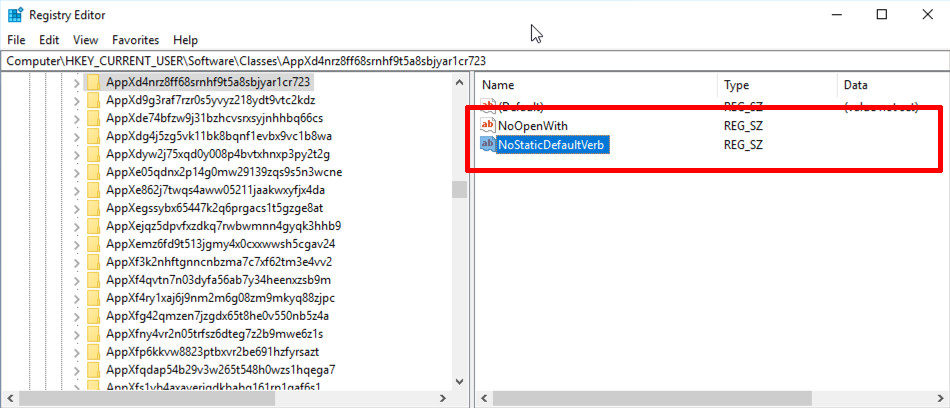Click folder icon of AppXe05qdnx2p14g0mw29139zqs9s5n3wcne
This screenshot has height=408, width=950.
click(x=93, y=172)
